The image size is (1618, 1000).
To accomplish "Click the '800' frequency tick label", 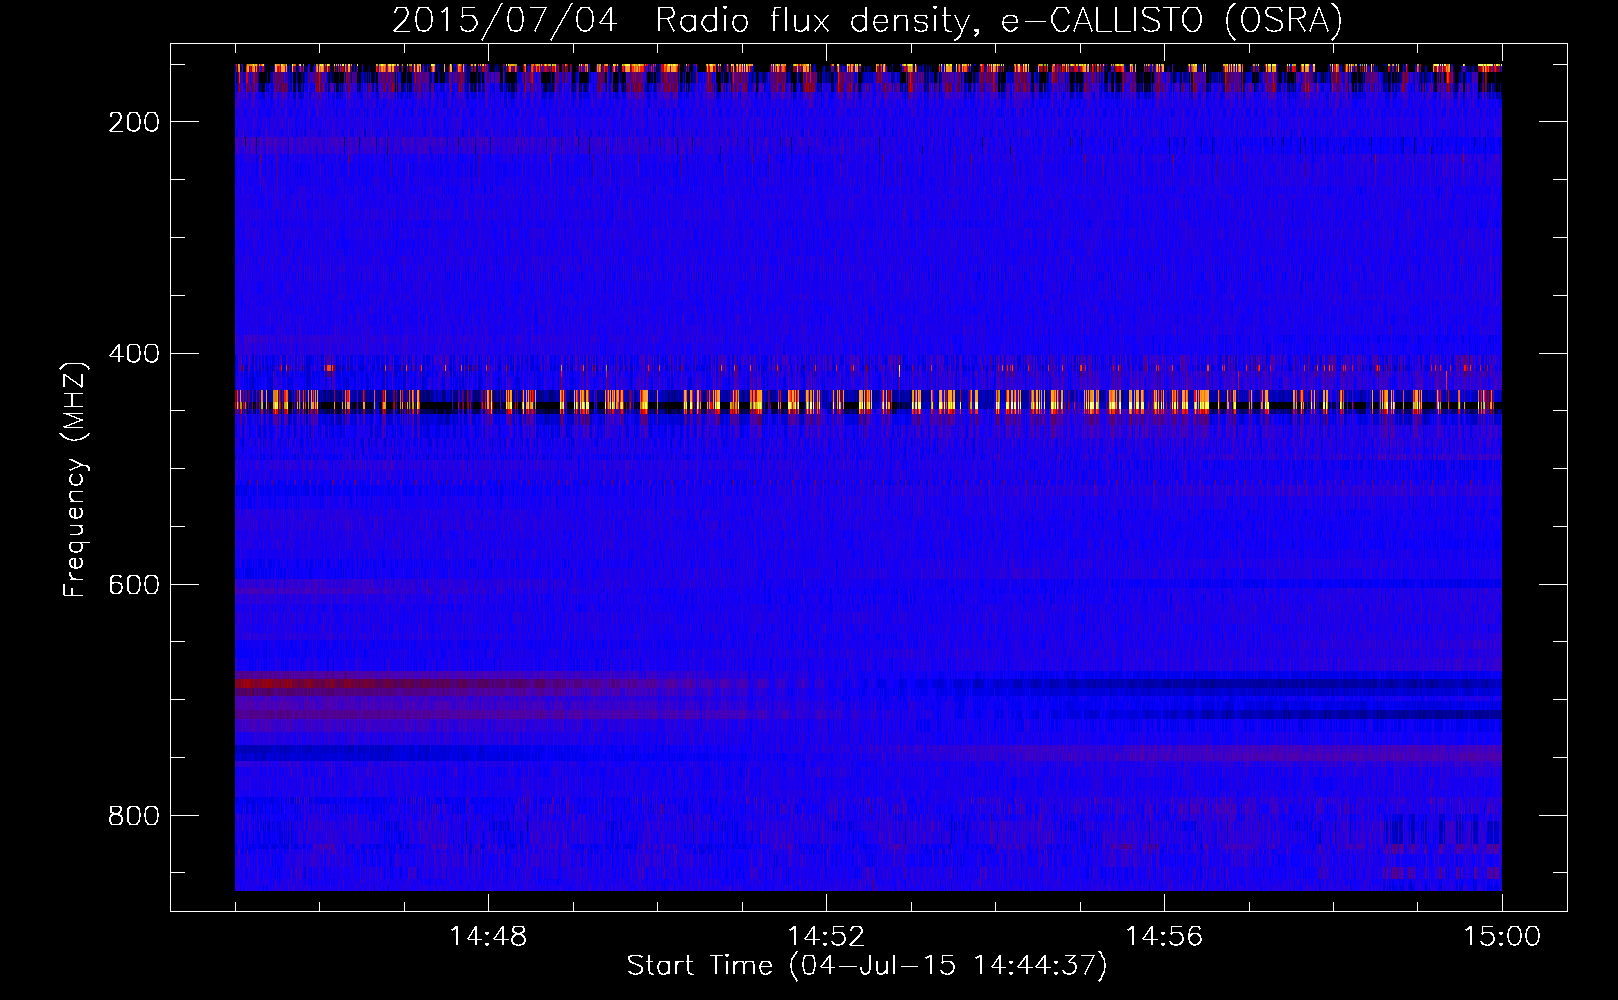I will tap(133, 816).
